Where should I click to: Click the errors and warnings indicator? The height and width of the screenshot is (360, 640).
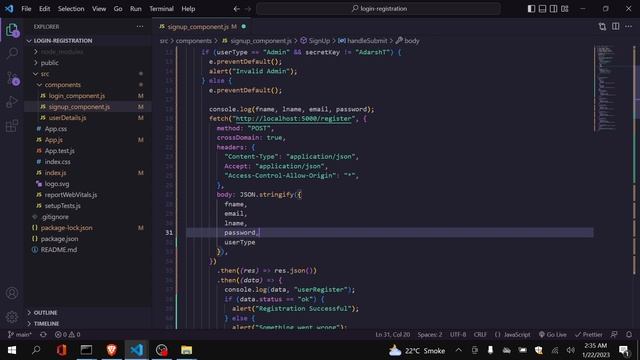(68, 335)
